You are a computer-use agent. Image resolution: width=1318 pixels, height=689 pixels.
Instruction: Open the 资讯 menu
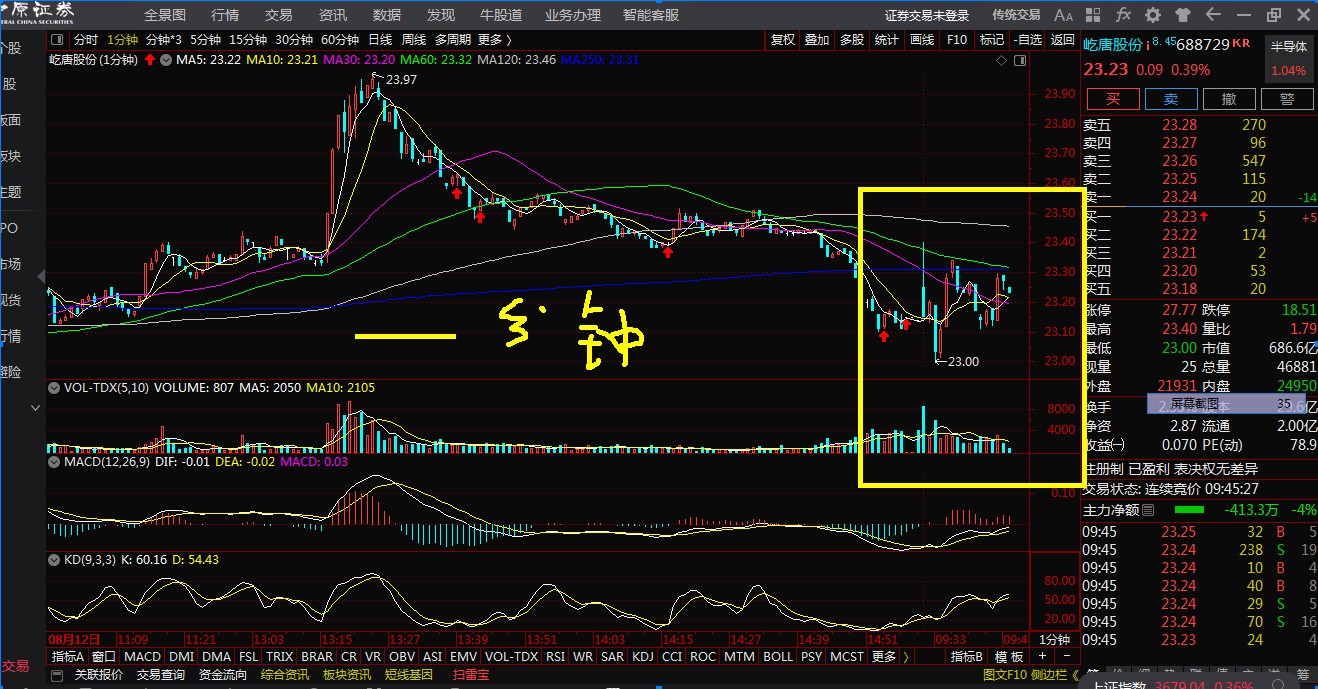pos(333,15)
